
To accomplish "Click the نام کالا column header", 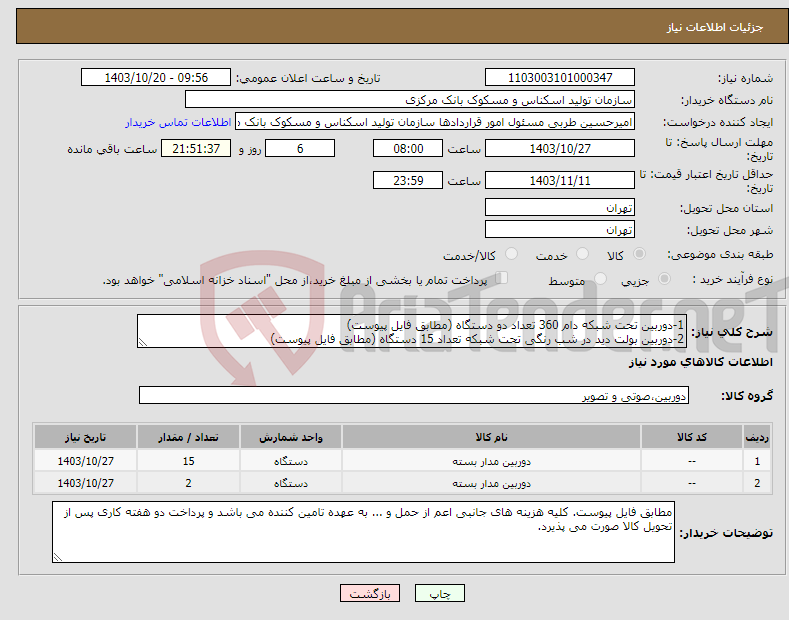I will click(x=491, y=437).
